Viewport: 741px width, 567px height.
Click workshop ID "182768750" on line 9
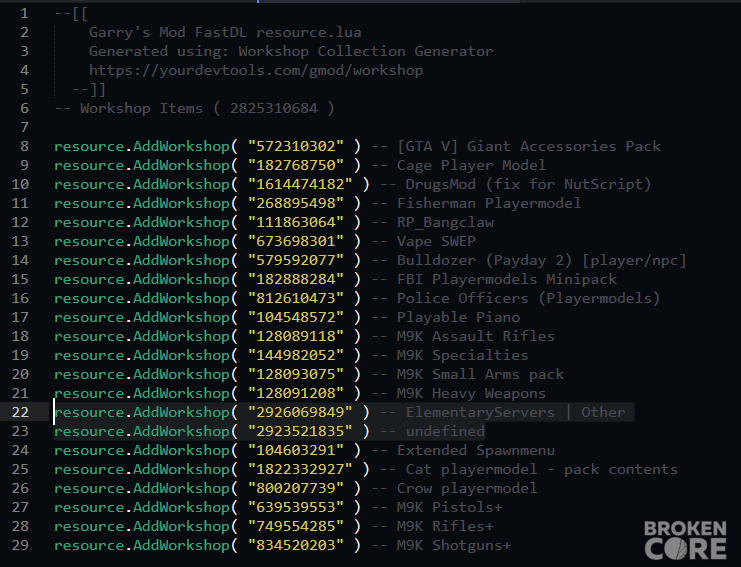coord(296,165)
